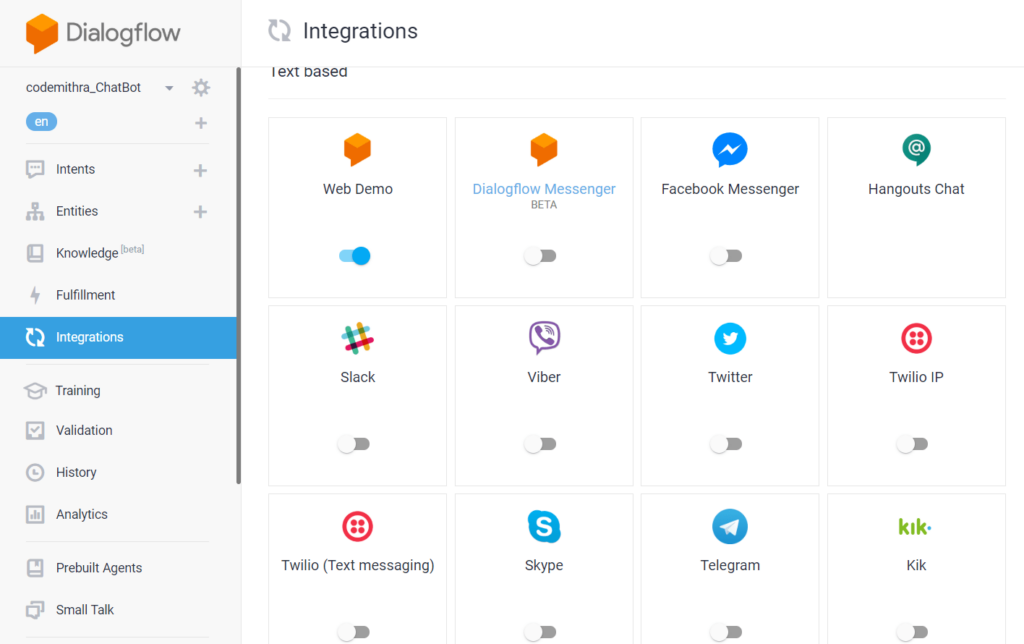Expand the codemithra_ChatBot agent dropdown arrow
This screenshot has height=644, width=1024.
[x=169, y=88]
